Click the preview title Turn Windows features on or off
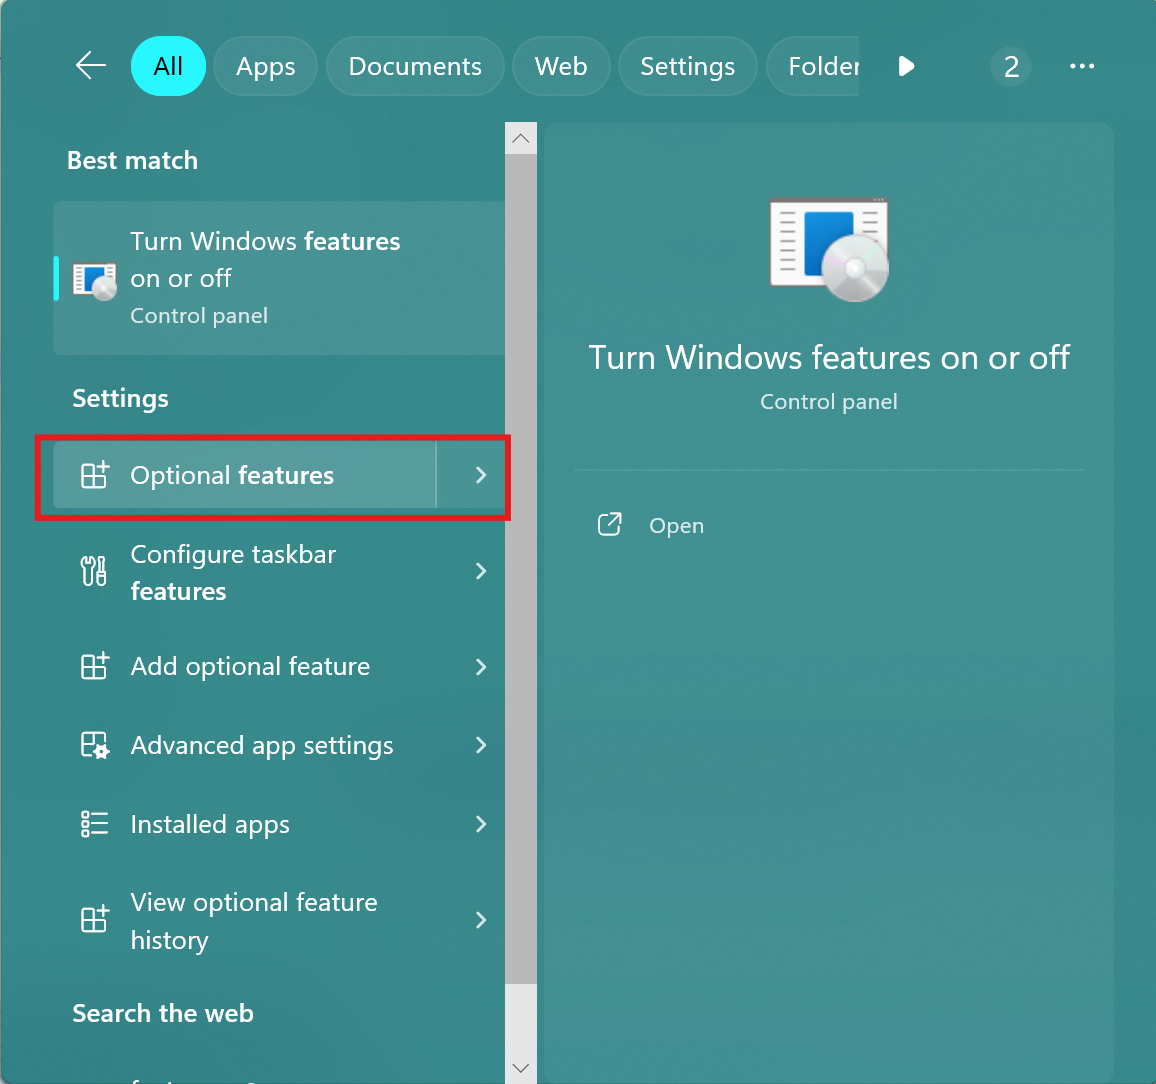This screenshot has height=1084, width=1156. [829, 358]
